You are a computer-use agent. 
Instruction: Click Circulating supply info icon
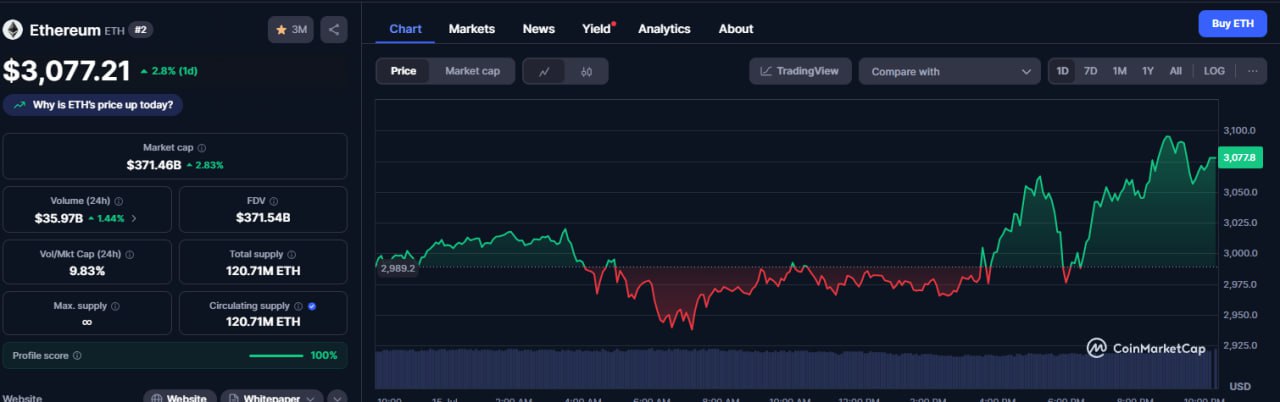[x=298, y=306]
